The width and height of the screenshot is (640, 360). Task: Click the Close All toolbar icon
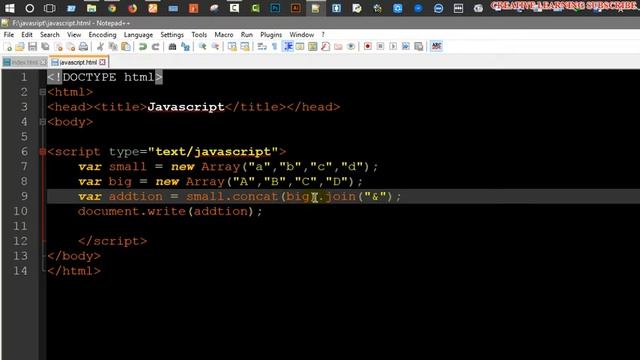point(71,47)
